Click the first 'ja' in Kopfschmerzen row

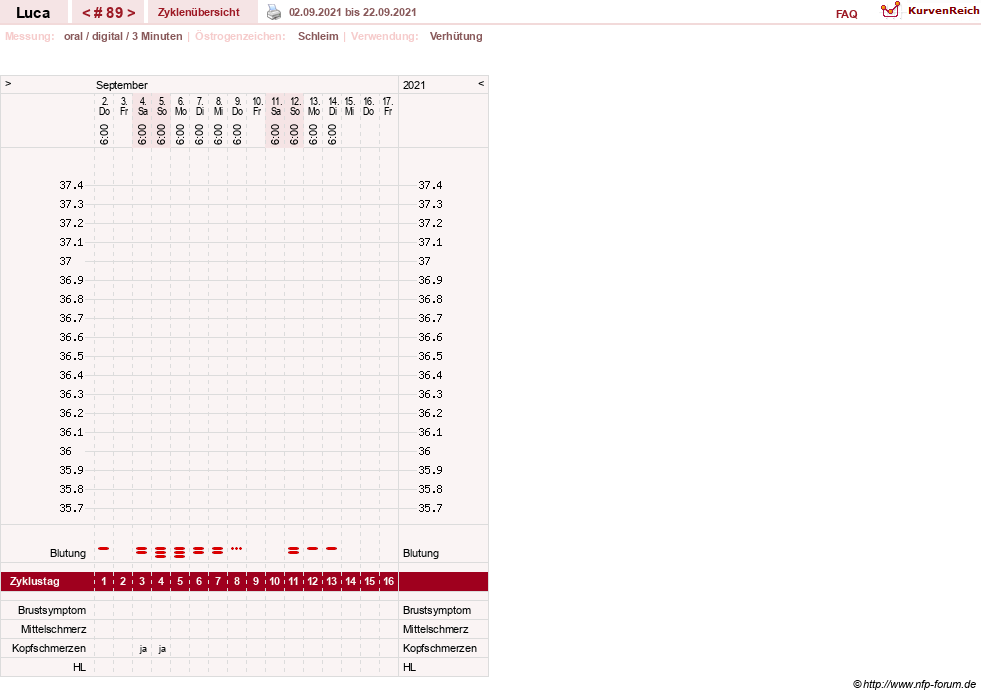coord(143,649)
